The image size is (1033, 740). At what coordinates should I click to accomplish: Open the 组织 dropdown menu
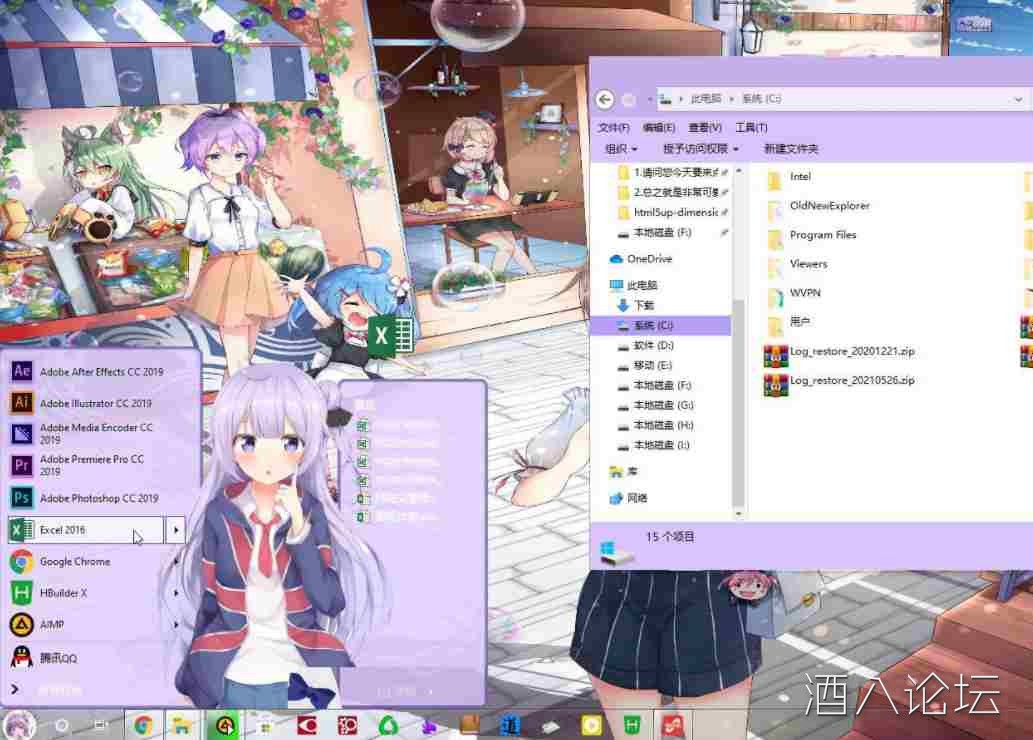click(x=621, y=148)
